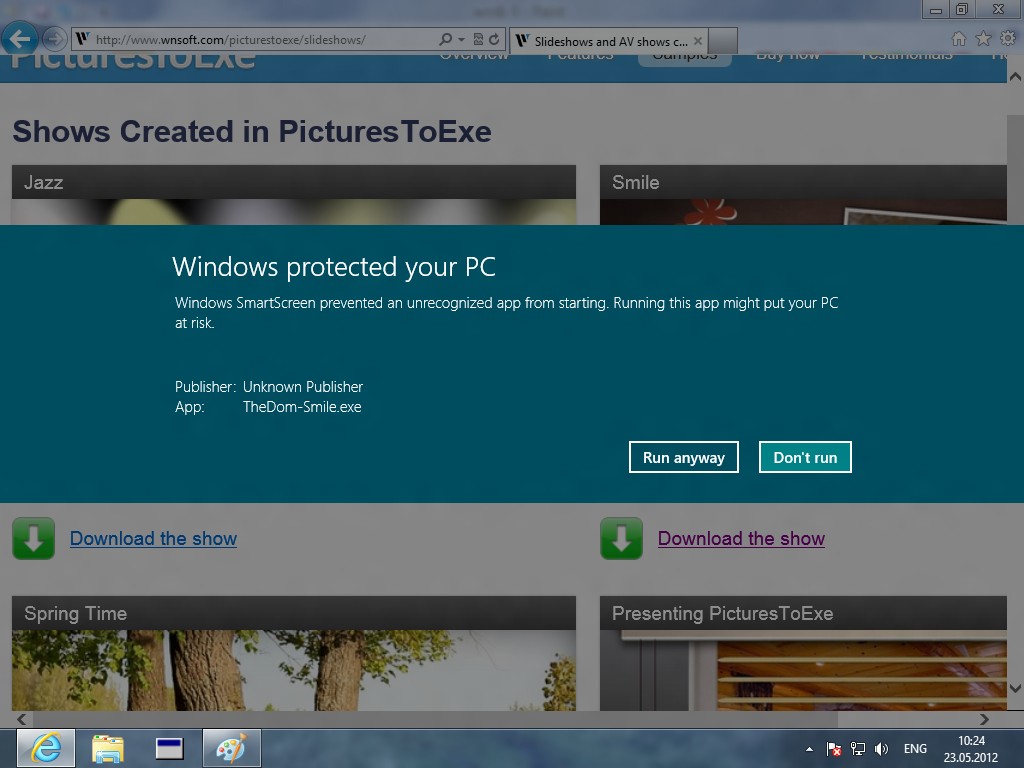The image size is (1024, 768).
Task: Show hidden system tray icons
Action: coord(809,749)
